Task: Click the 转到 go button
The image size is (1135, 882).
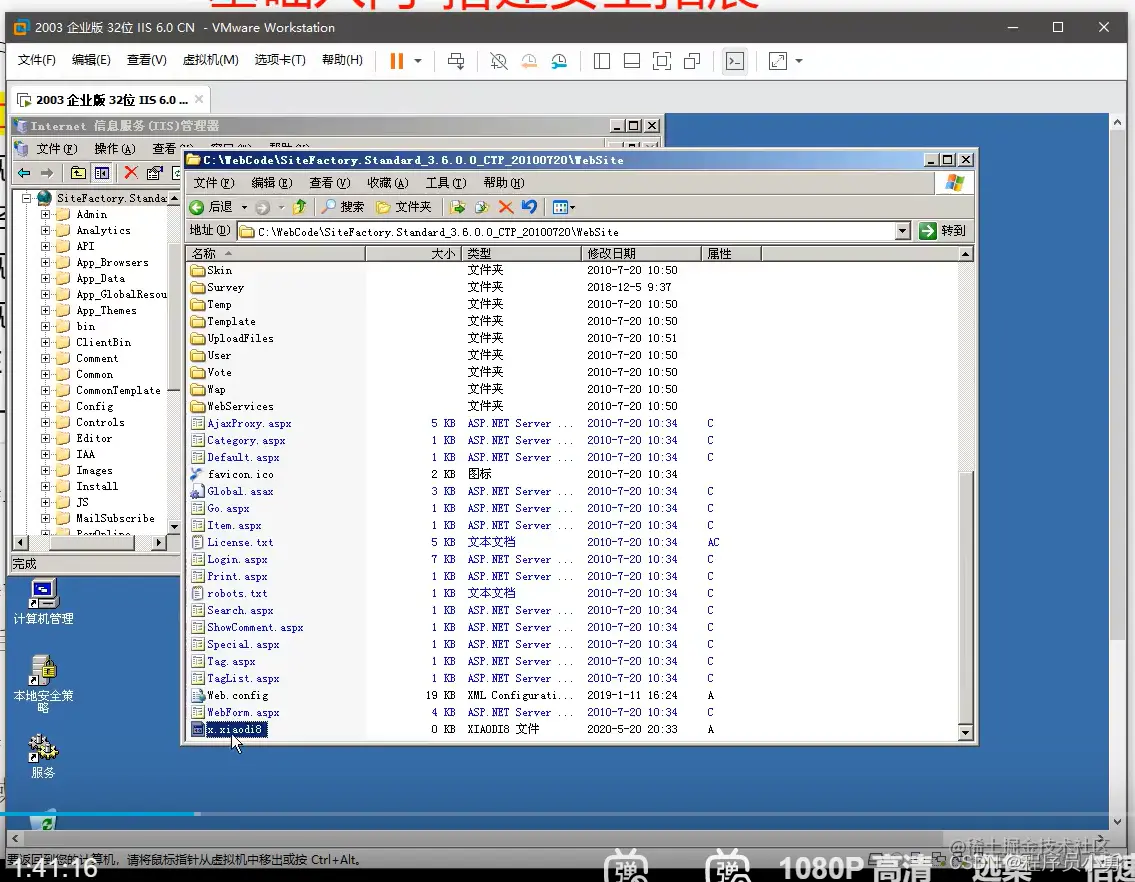Action: tap(942, 231)
